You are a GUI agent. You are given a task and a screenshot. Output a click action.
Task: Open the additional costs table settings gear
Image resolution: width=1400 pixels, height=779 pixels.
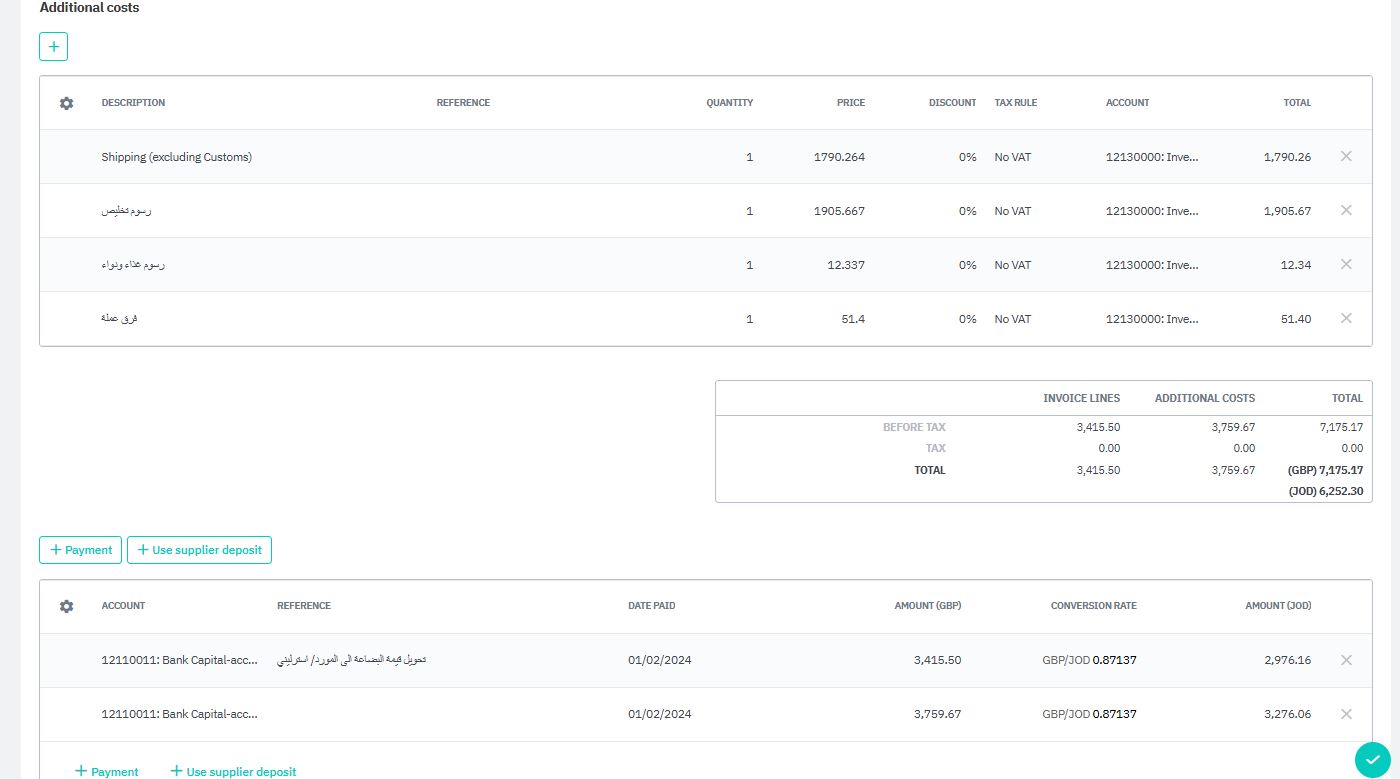tap(67, 103)
